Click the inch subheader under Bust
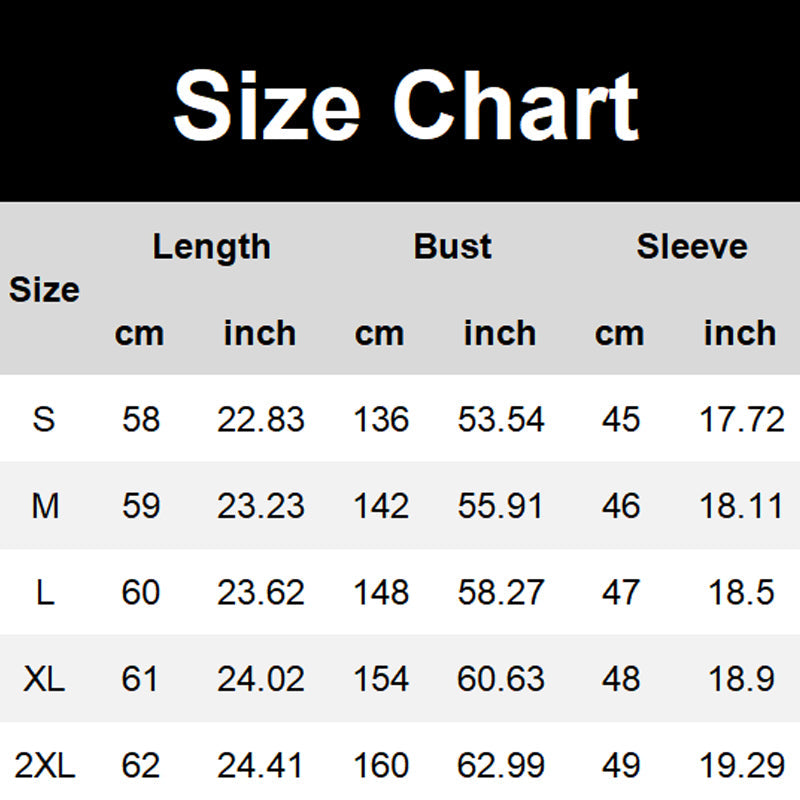Viewport: 800px width, 800px height. [500, 333]
